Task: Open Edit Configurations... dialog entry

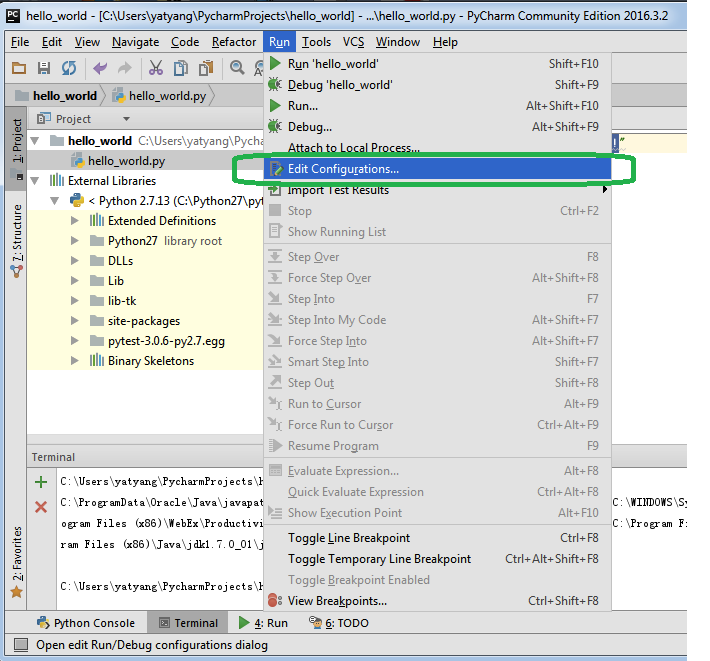Action: point(437,169)
